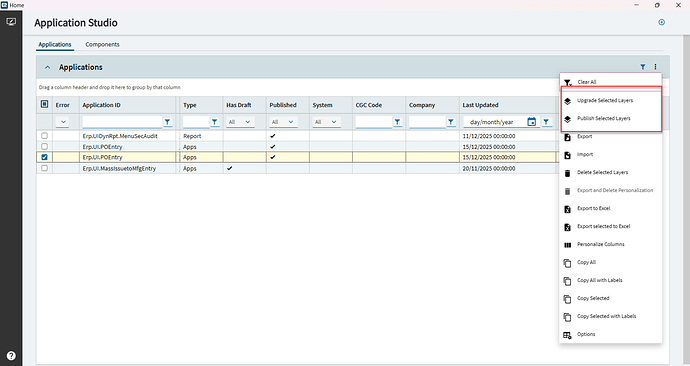Toggle the select-all checkbox in grid header
The height and width of the screenshot is (366, 690).
[44, 104]
